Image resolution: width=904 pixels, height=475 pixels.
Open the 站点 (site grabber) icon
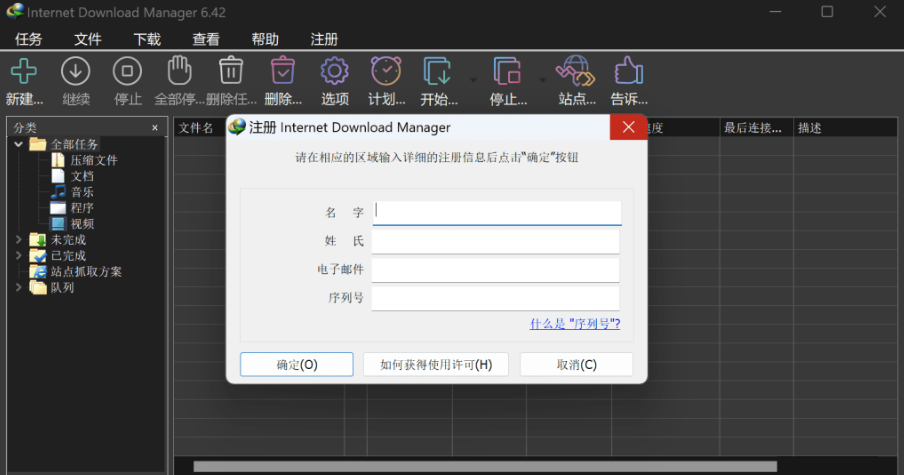pyautogui.click(x=575, y=71)
